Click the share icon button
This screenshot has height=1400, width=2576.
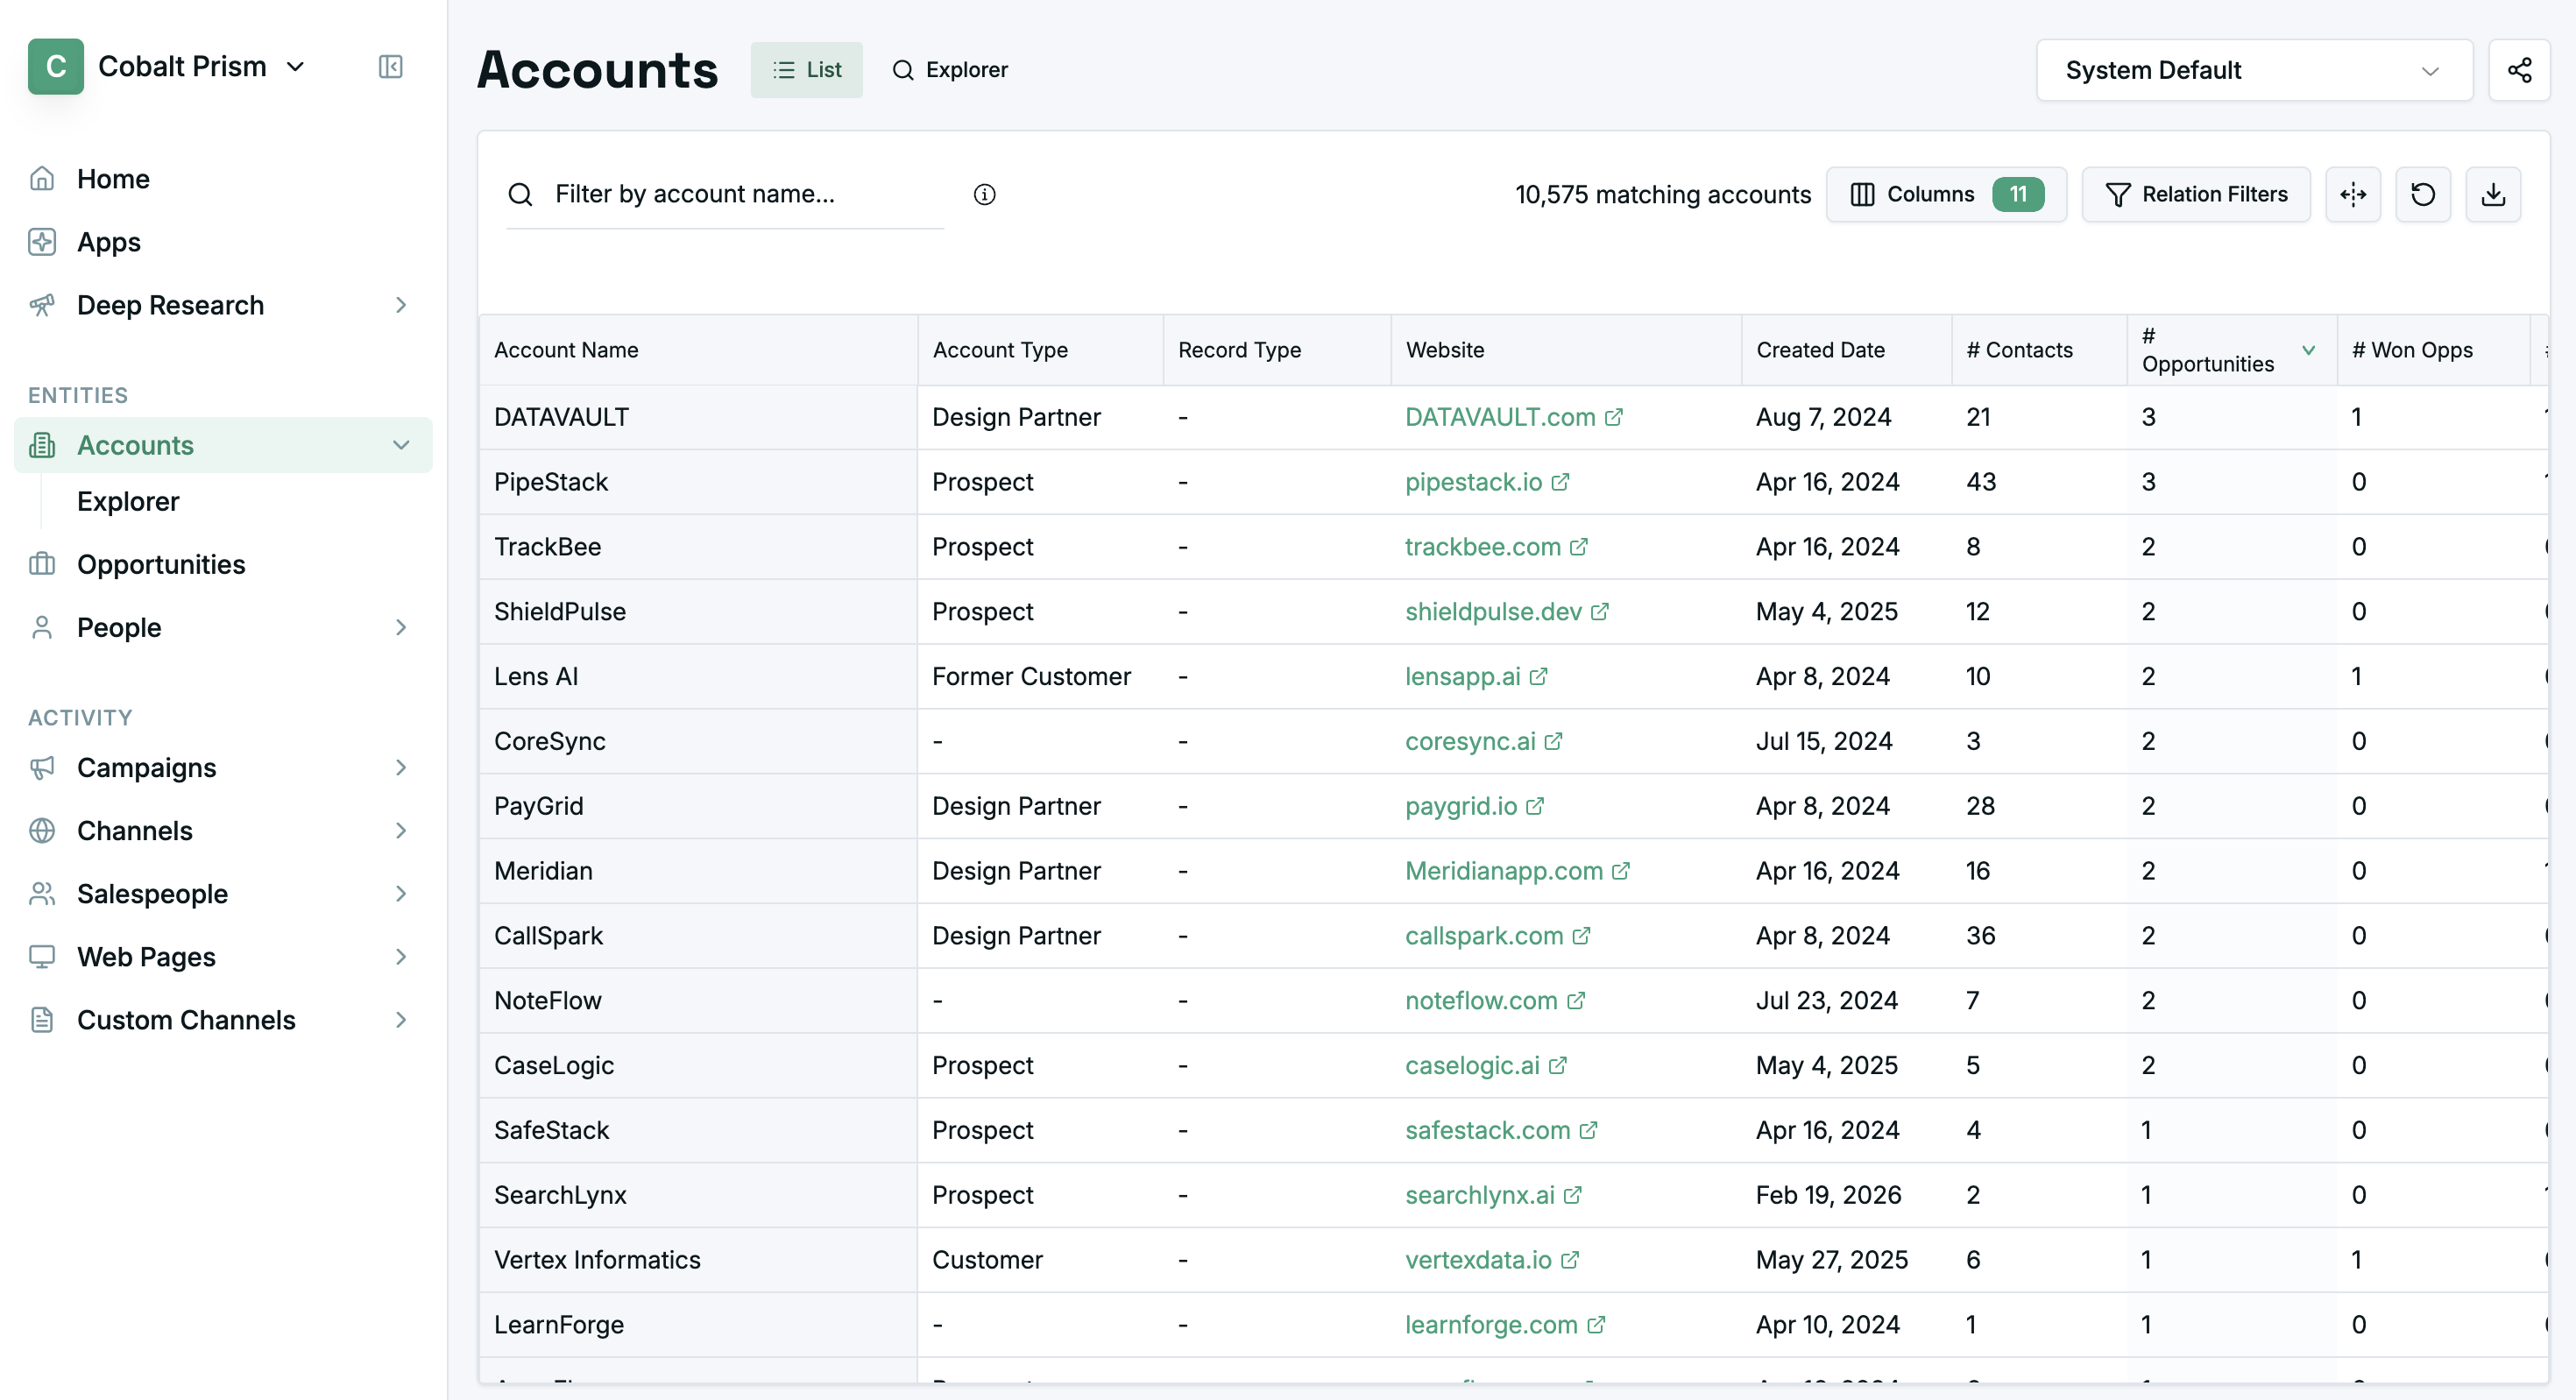2519,70
